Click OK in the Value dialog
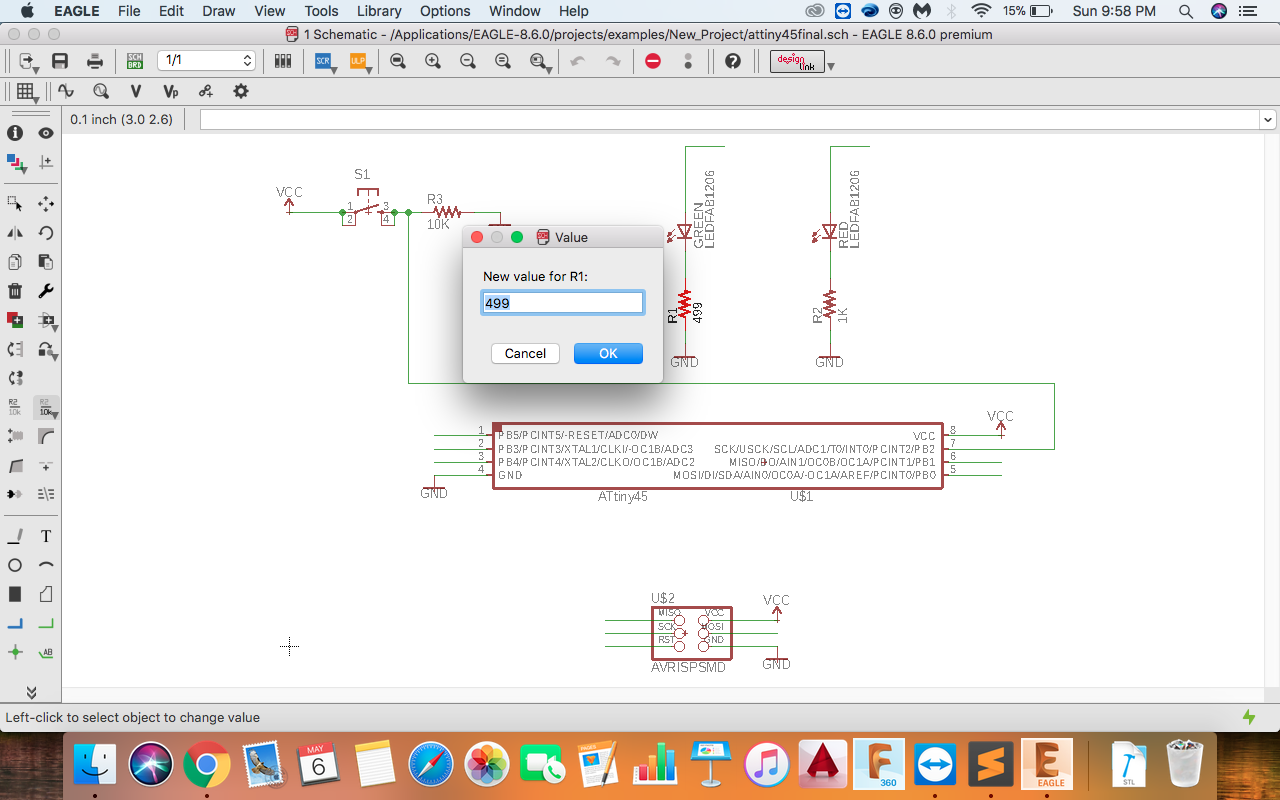 tap(608, 353)
